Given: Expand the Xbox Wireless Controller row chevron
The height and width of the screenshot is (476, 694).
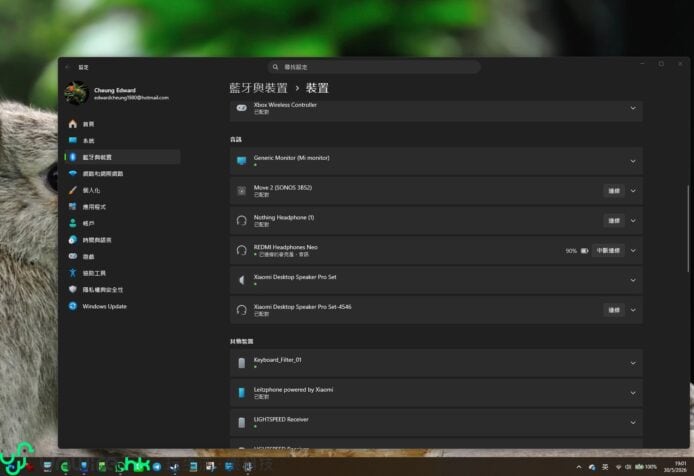Looking at the screenshot, I should tap(633, 108).
